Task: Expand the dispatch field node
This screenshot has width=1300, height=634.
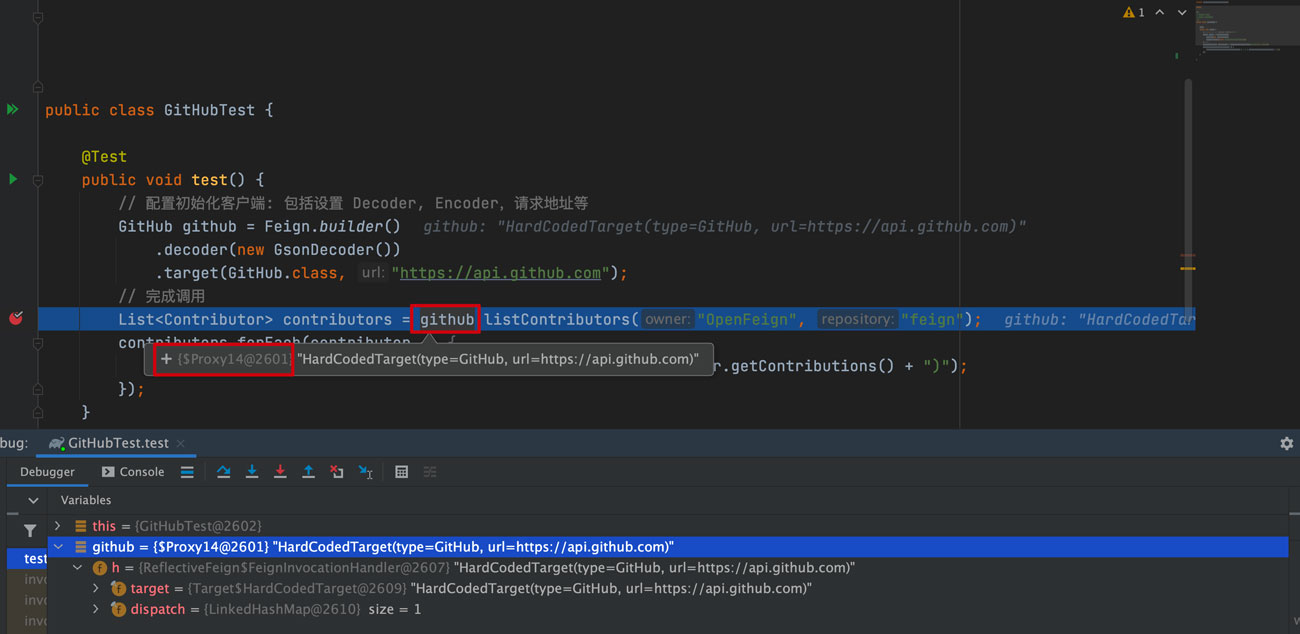Action: 96,609
